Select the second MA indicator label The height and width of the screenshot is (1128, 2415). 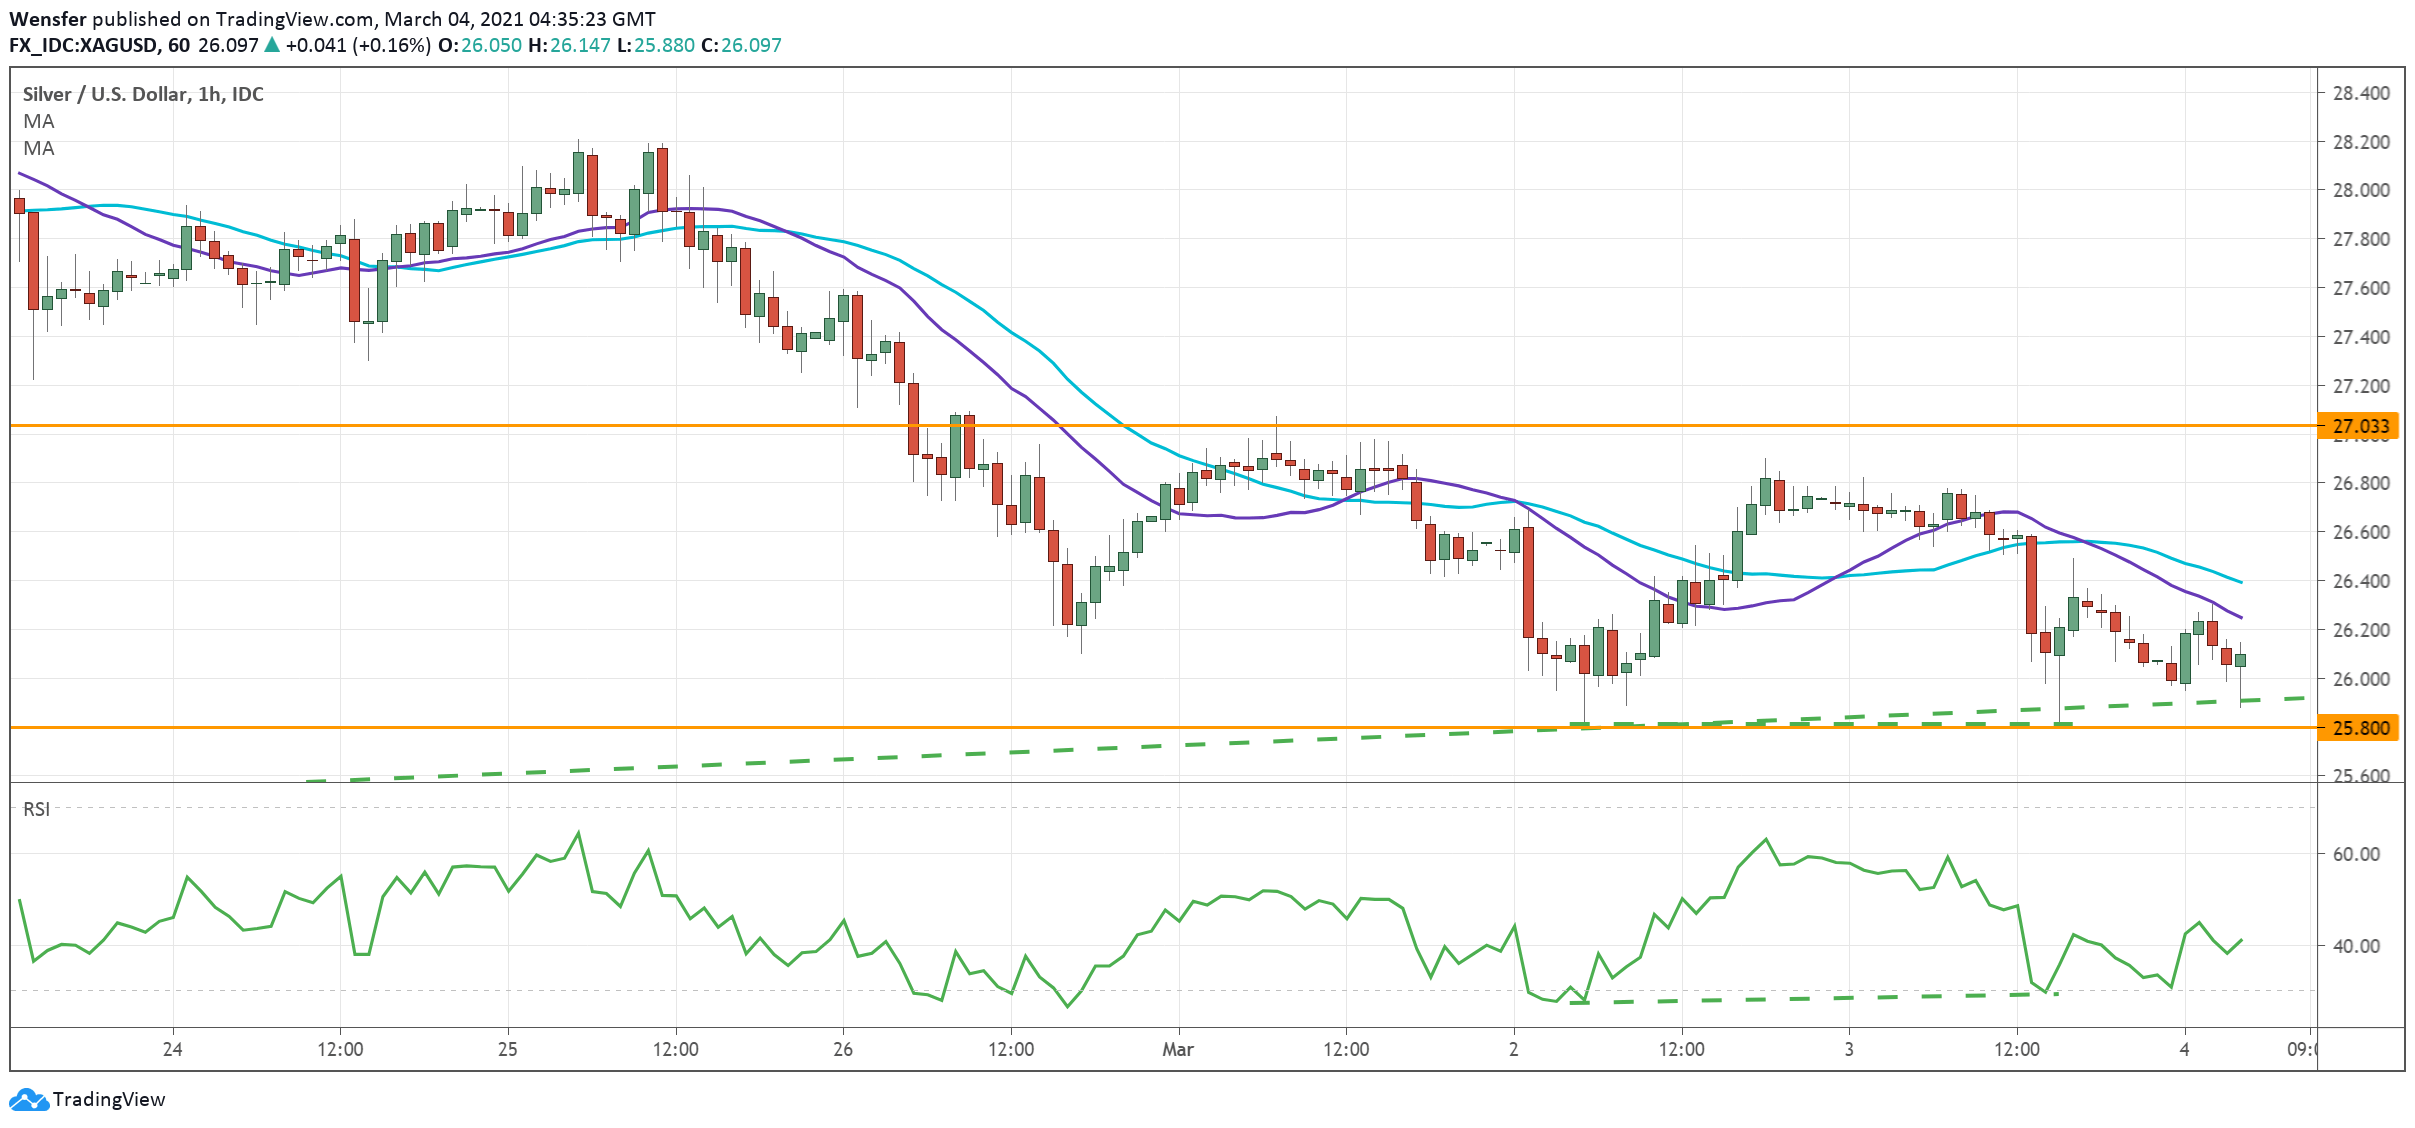[x=39, y=148]
